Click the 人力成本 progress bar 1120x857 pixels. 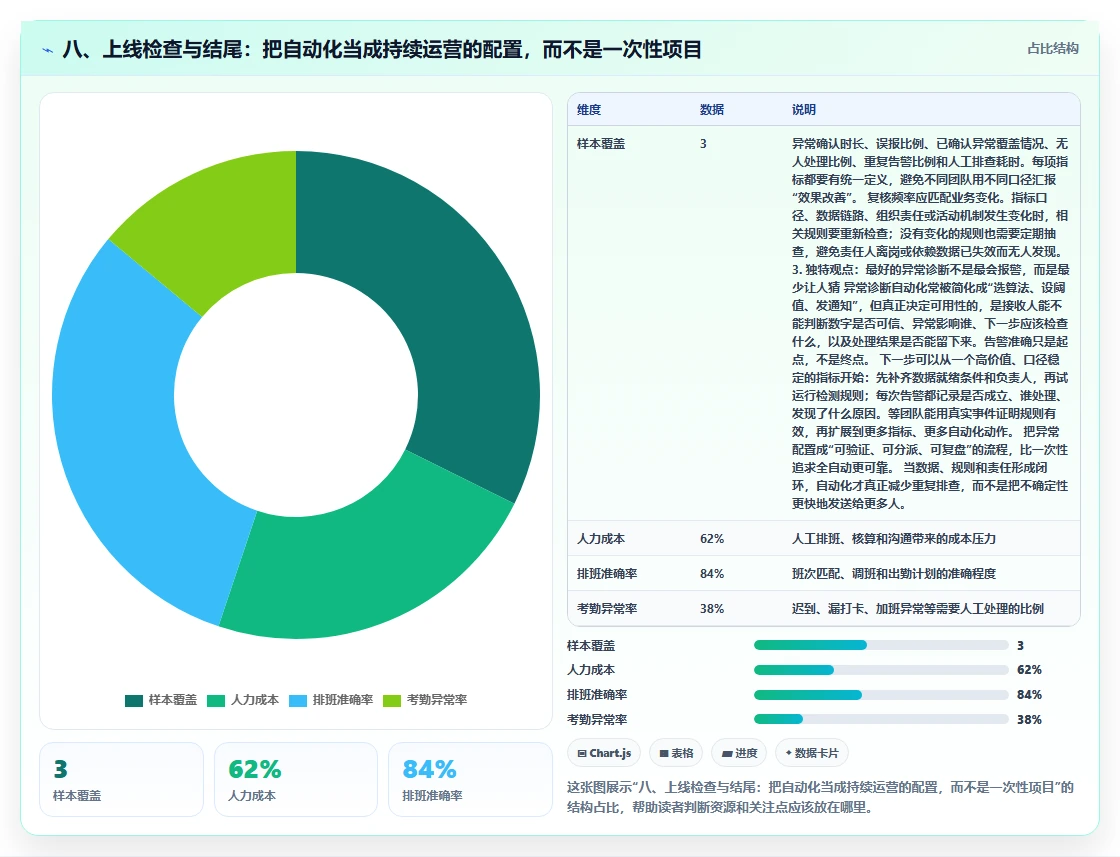point(881,670)
